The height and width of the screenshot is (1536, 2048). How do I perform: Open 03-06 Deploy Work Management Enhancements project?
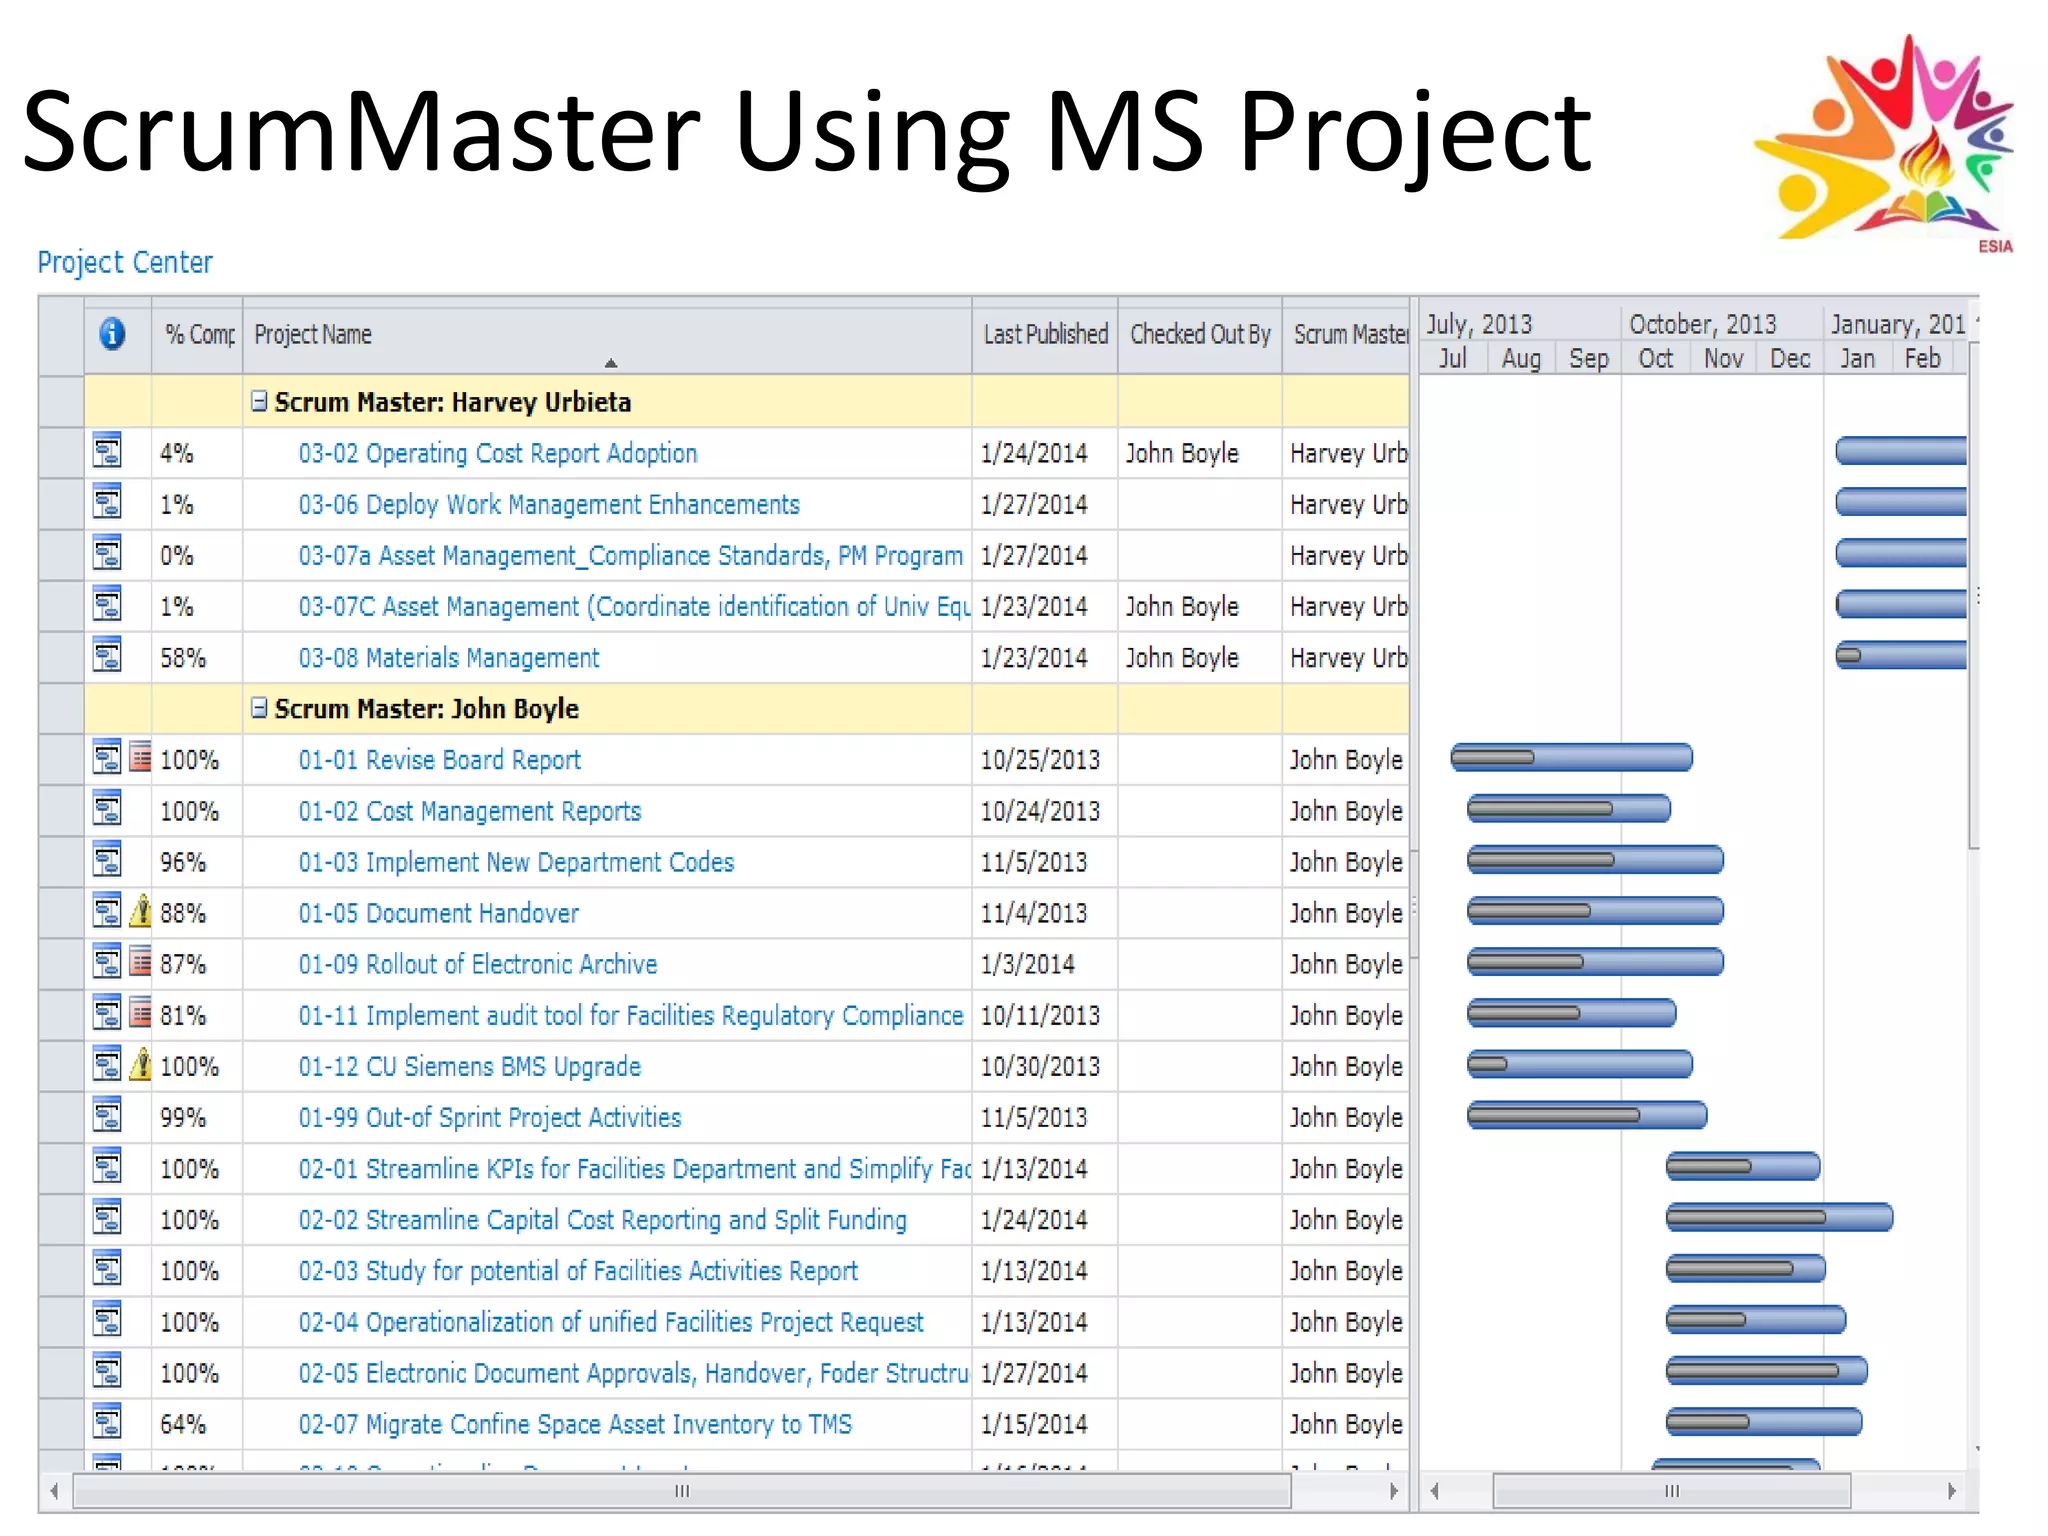(x=549, y=504)
